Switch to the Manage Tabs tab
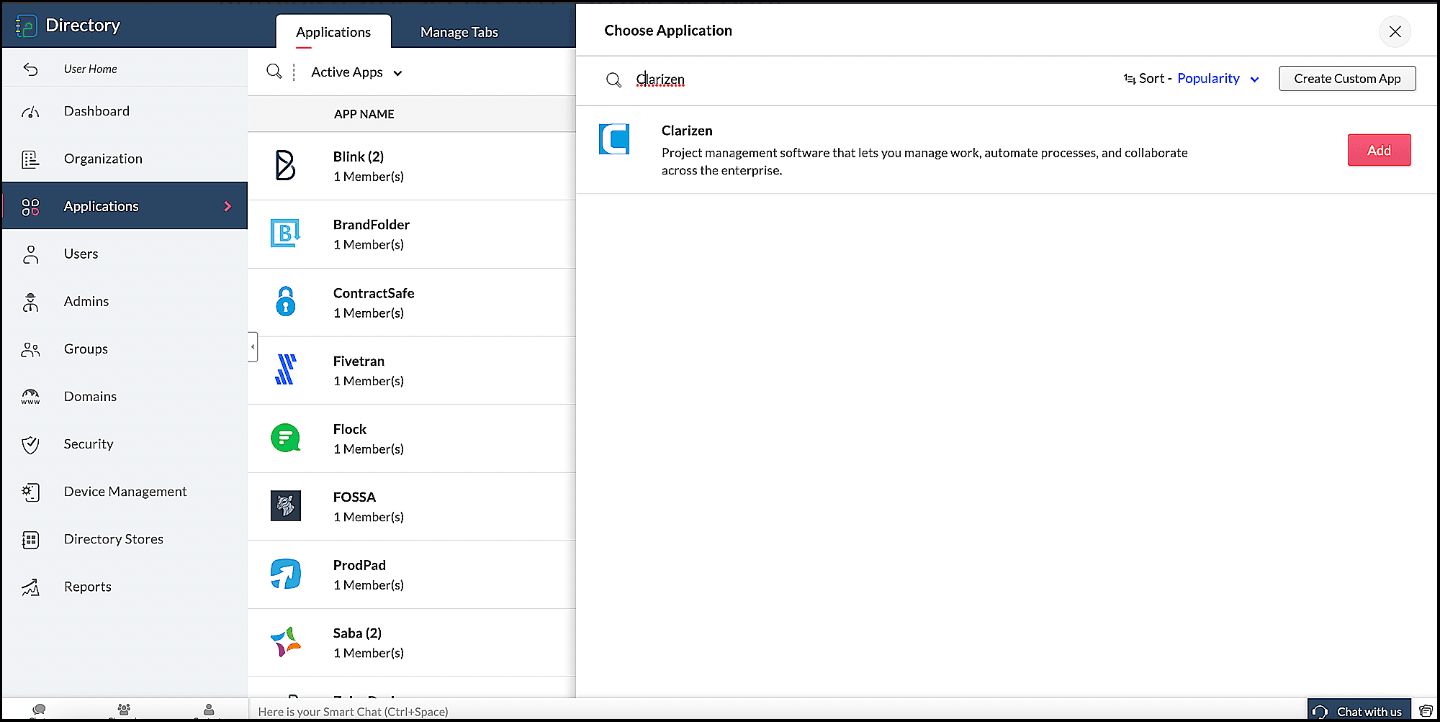 pyautogui.click(x=459, y=32)
